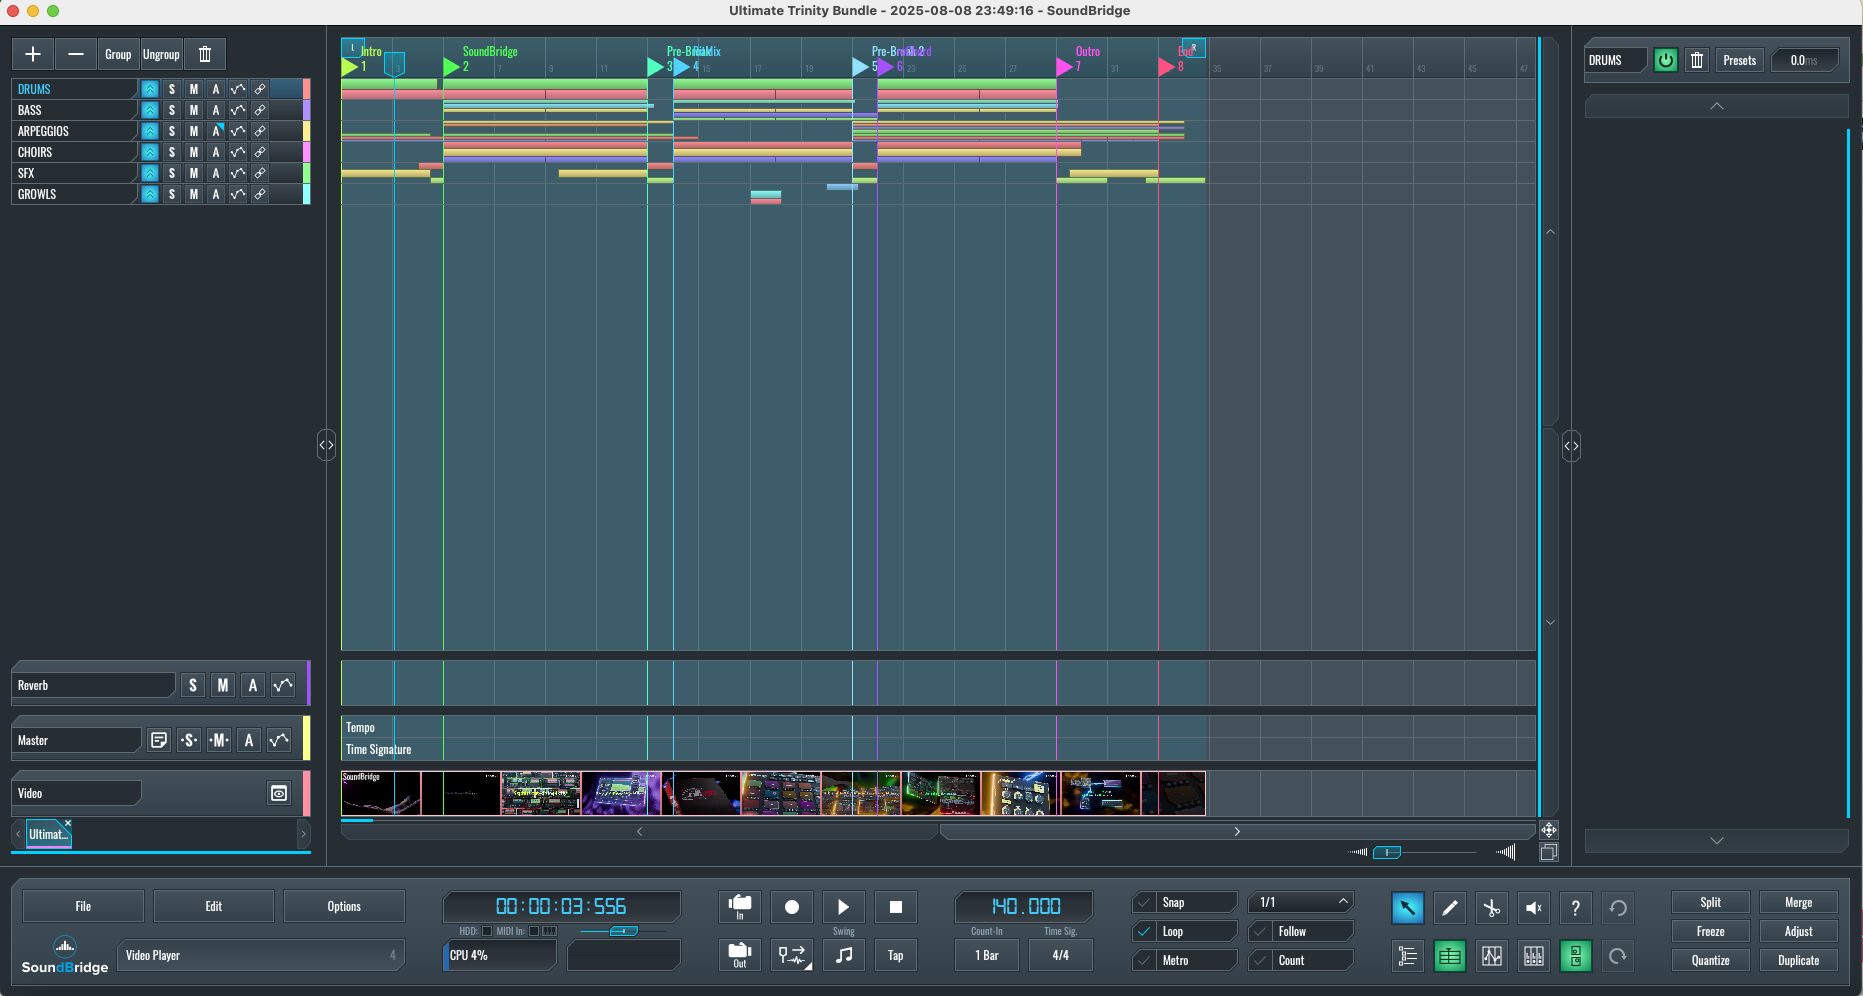1863x996 pixels.
Task: Click the Redo arrow icon
Action: pyautogui.click(x=1617, y=957)
